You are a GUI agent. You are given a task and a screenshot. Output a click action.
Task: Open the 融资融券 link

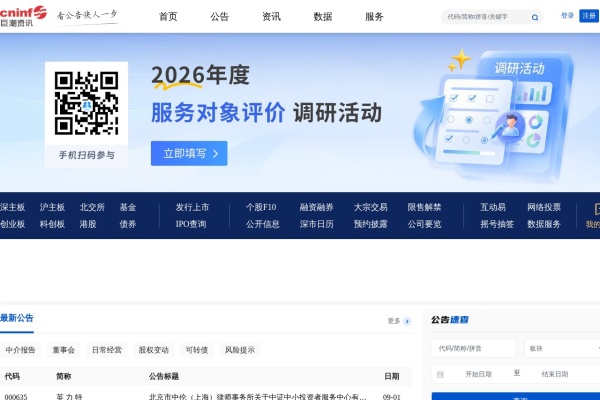[317, 207]
